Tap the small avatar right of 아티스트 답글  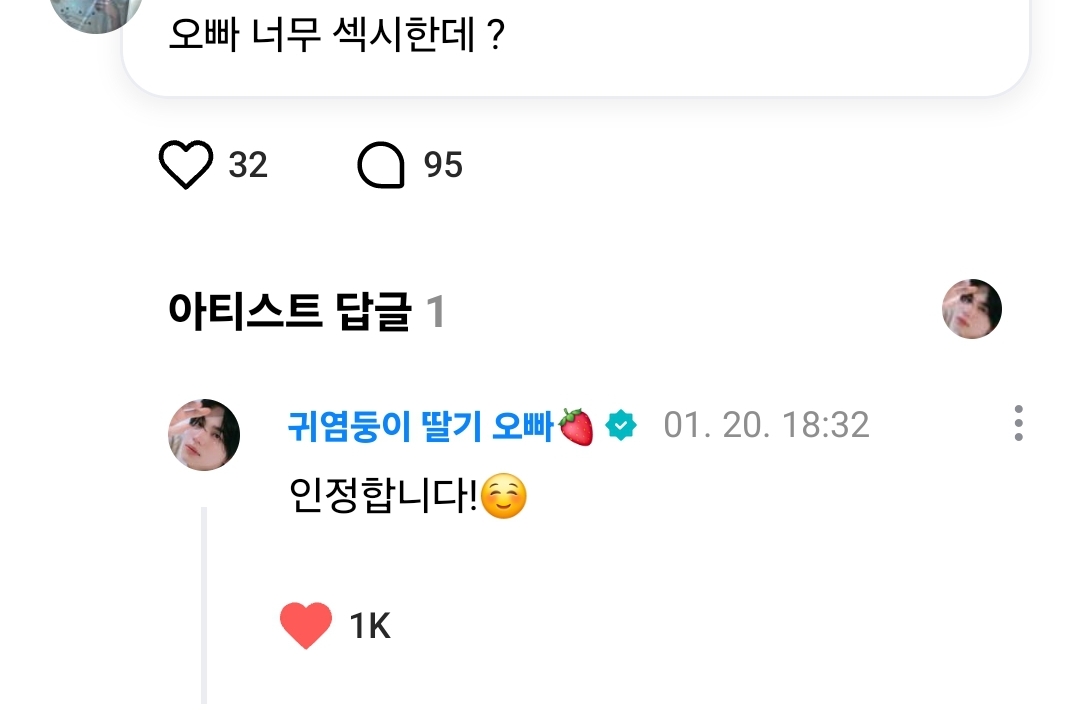tap(972, 309)
